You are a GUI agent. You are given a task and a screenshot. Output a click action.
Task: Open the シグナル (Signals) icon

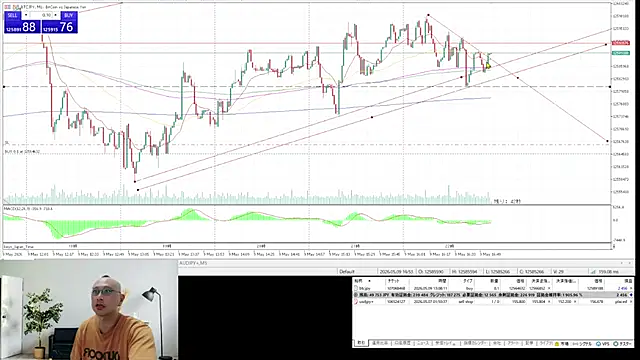(x=582, y=344)
